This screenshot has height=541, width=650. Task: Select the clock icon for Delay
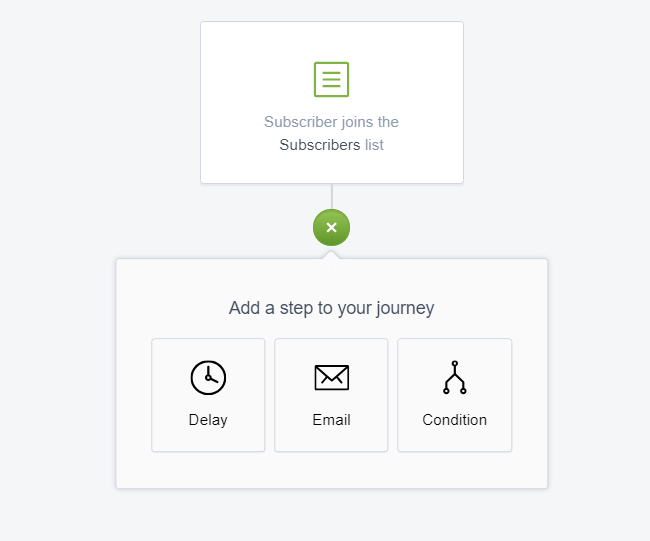pos(208,378)
